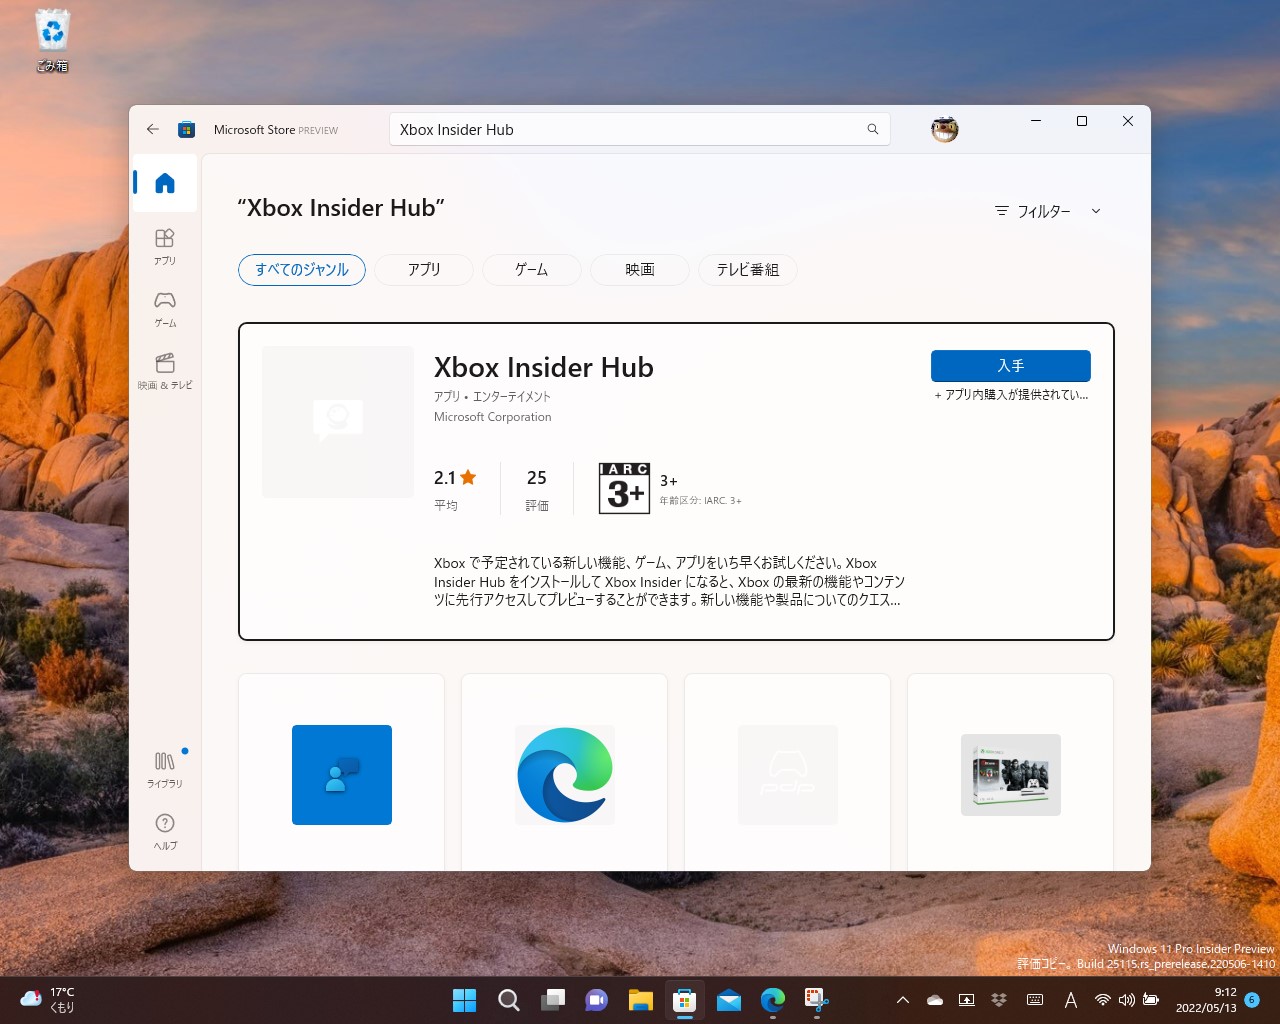The height and width of the screenshot is (1024, 1280).
Task: Adjust the speaker volume in the taskbar
Action: [x=1126, y=999]
